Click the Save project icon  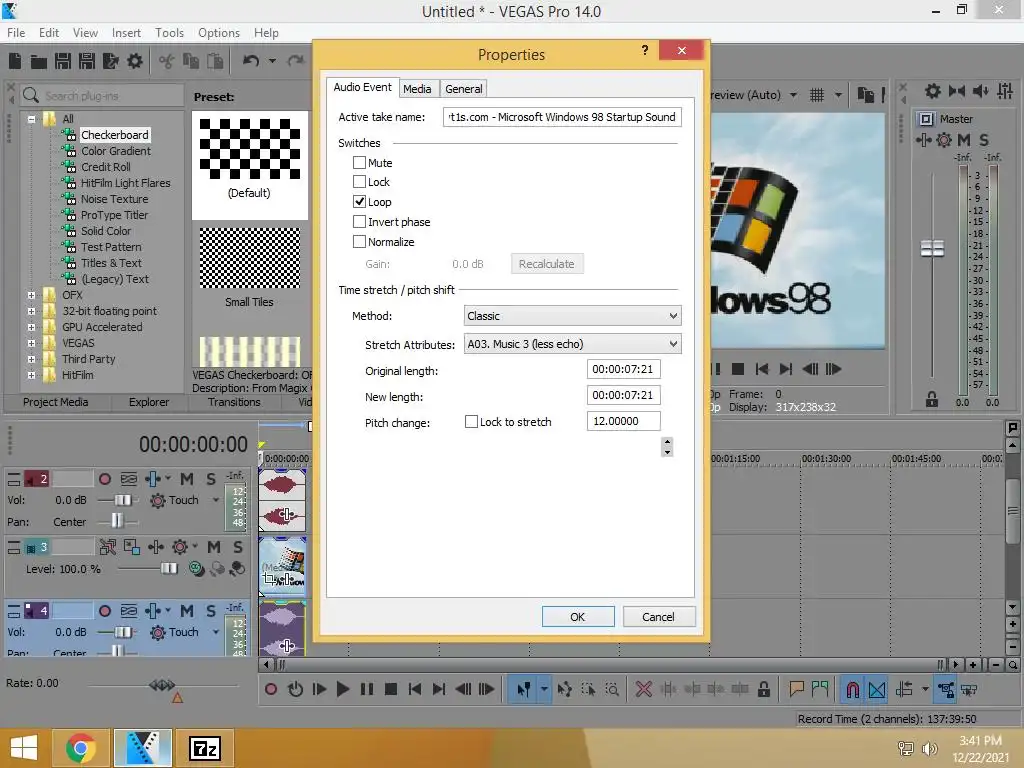click(63, 61)
